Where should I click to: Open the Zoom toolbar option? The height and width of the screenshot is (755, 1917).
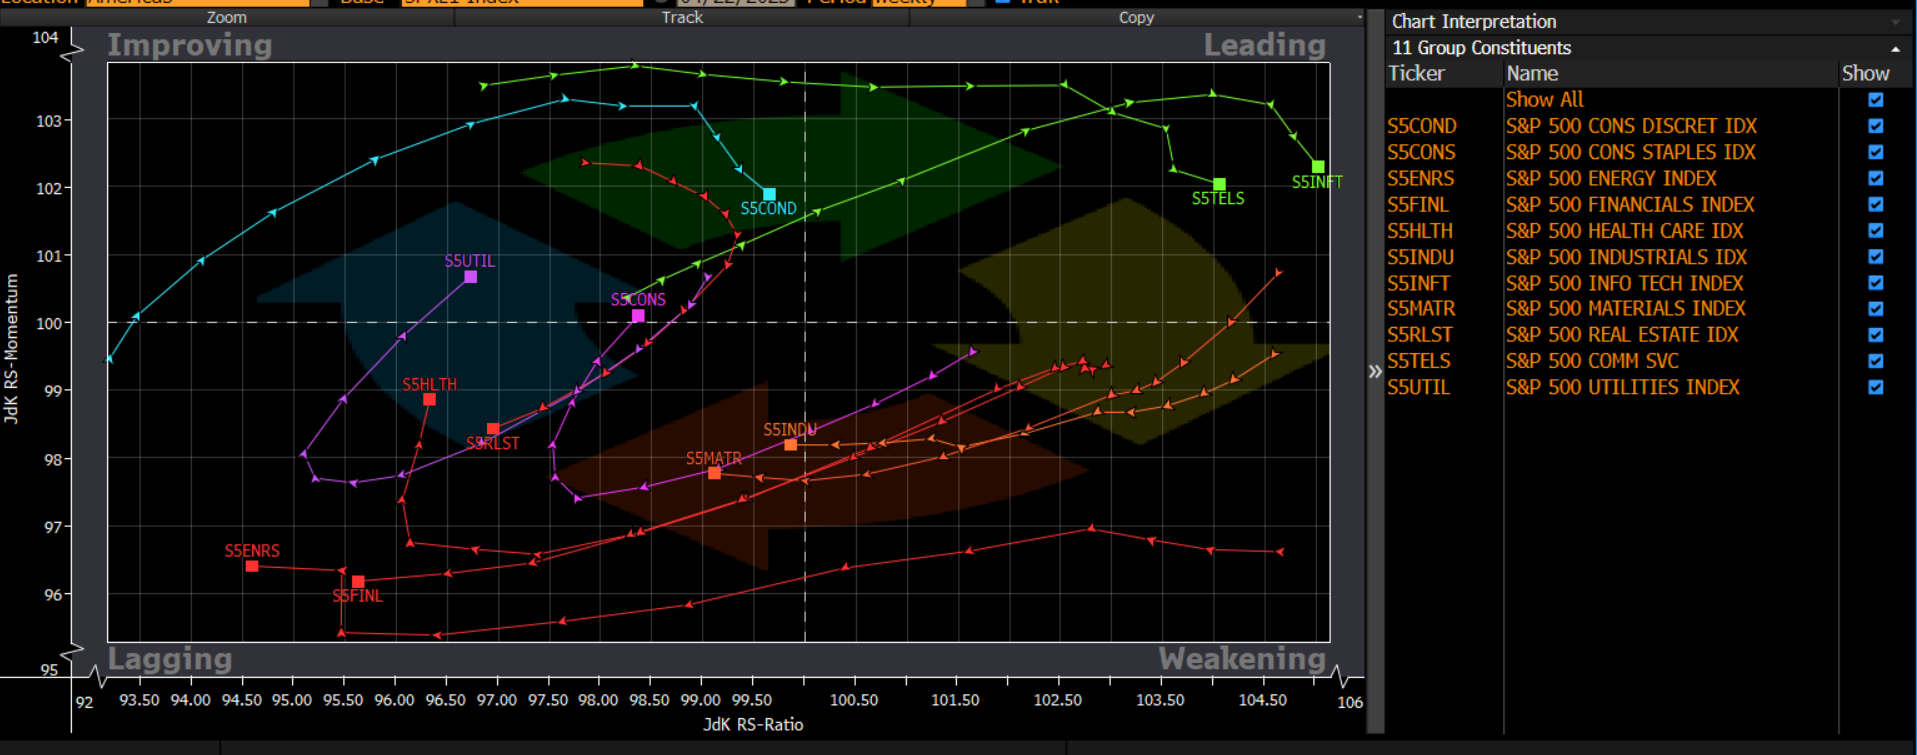pos(227,17)
